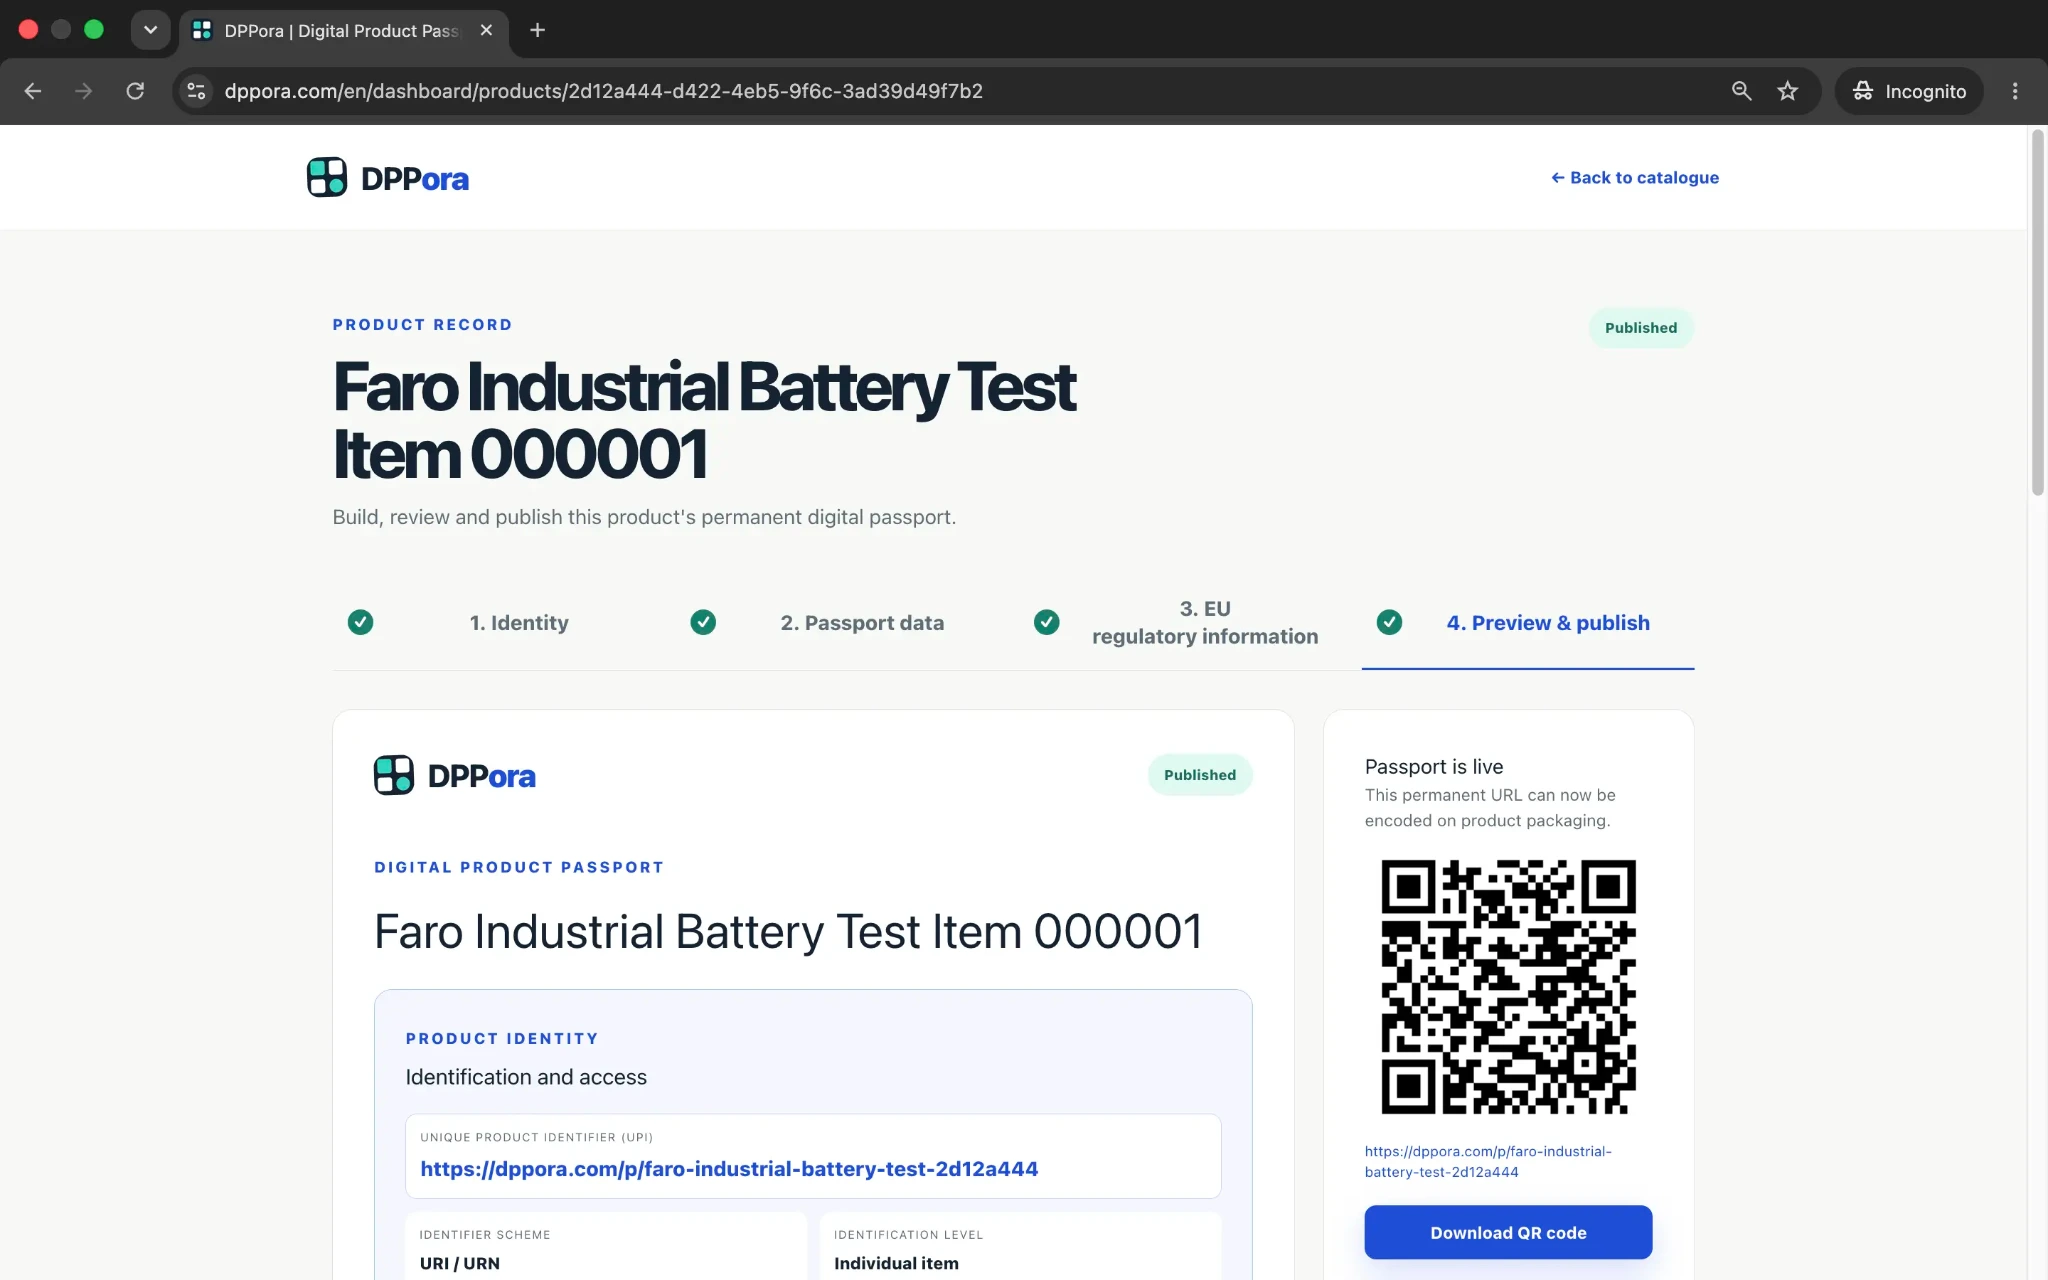Click the Back to catalogue link
This screenshot has width=2048, height=1280.
pos(1635,178)
